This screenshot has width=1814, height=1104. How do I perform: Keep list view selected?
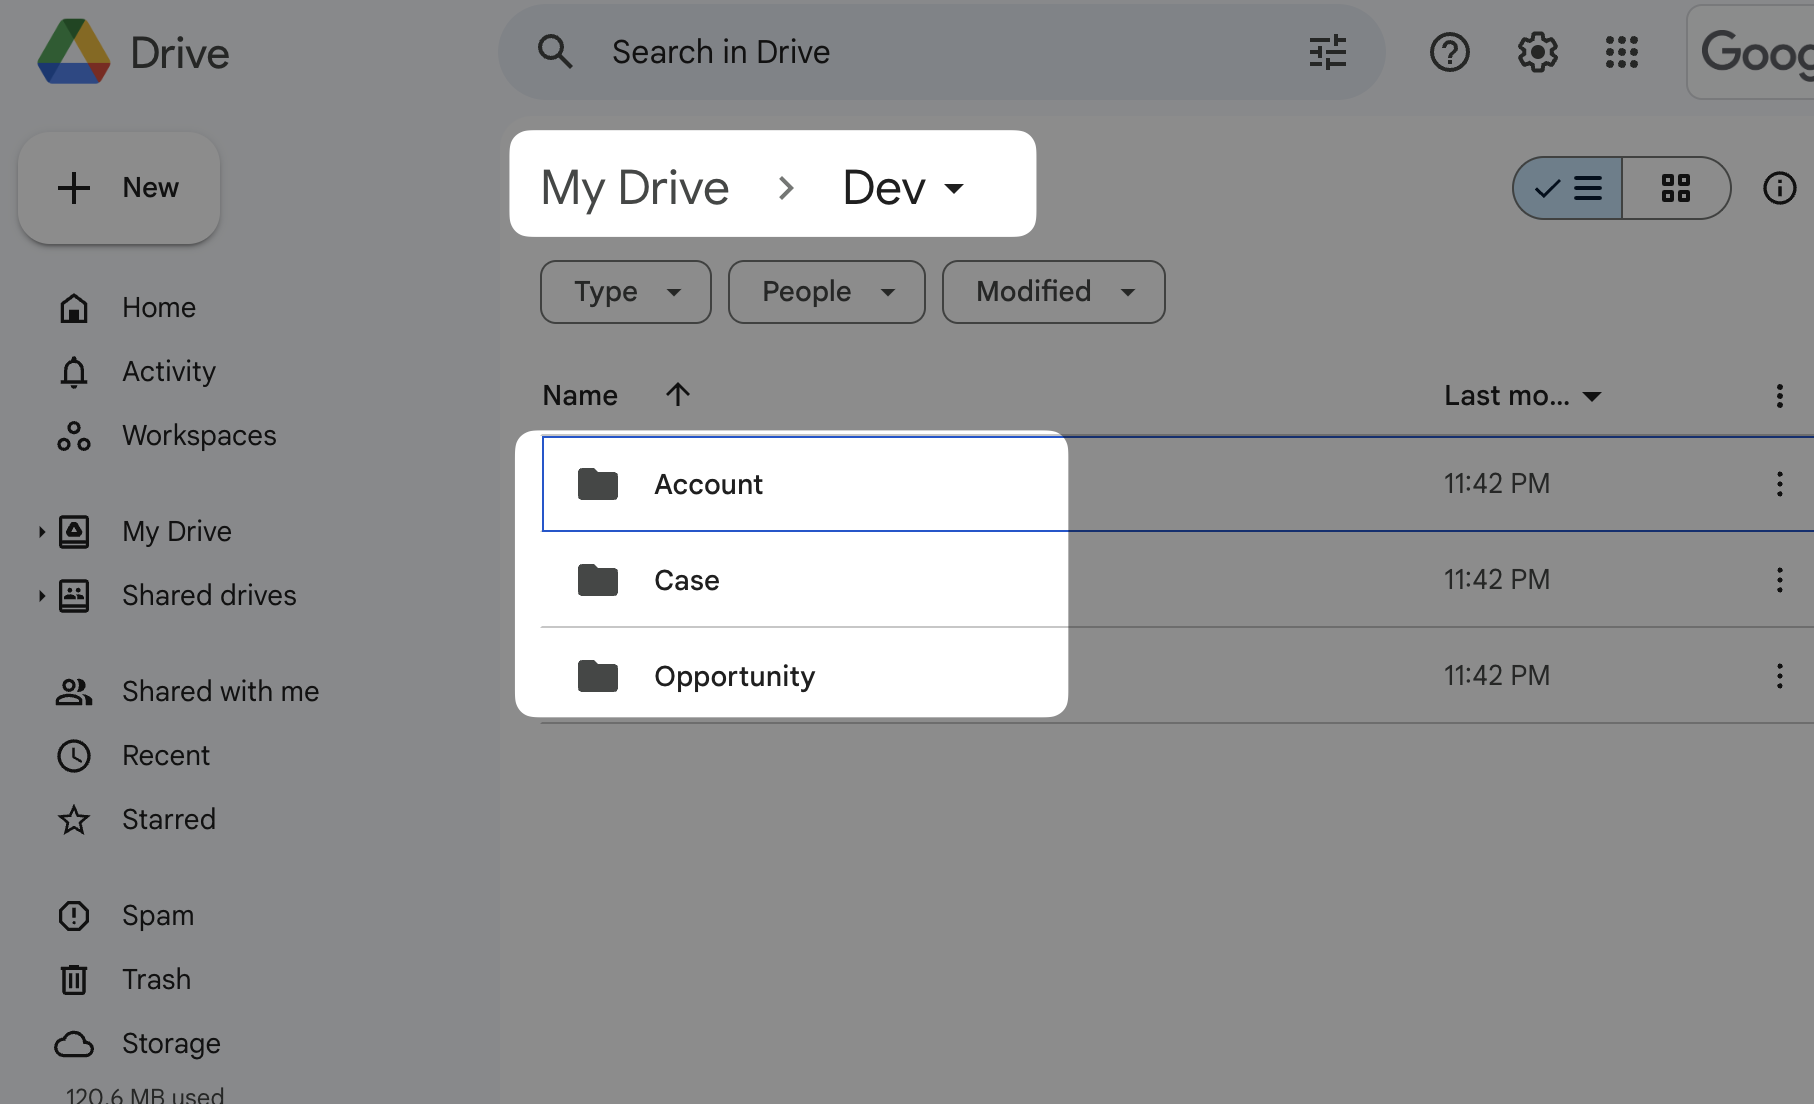(x=1565, y=187)
